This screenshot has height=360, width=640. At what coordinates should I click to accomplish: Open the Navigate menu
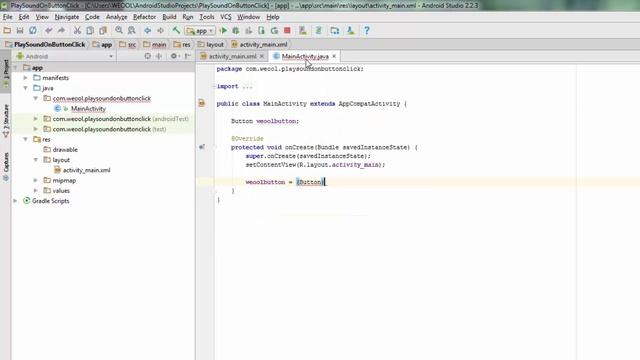pyautogui.click(x=67, y=17)
